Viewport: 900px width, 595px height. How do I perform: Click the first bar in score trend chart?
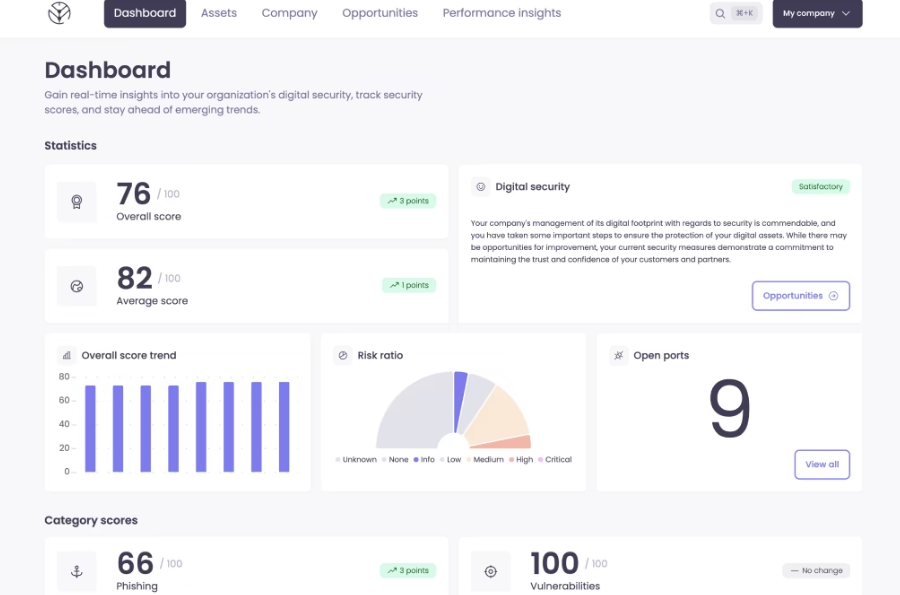(x=90, y=429)
